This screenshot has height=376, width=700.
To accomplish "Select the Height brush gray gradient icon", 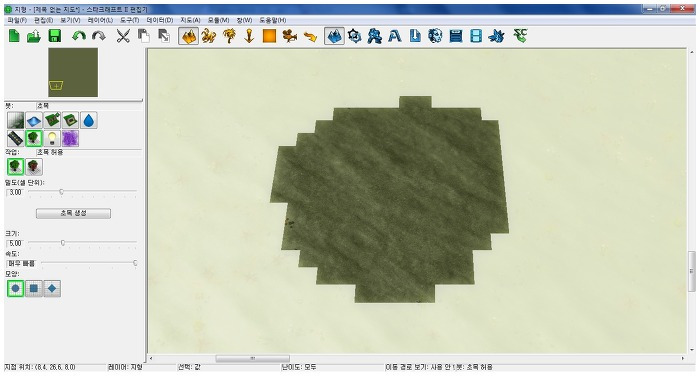I will click(16, 121).
